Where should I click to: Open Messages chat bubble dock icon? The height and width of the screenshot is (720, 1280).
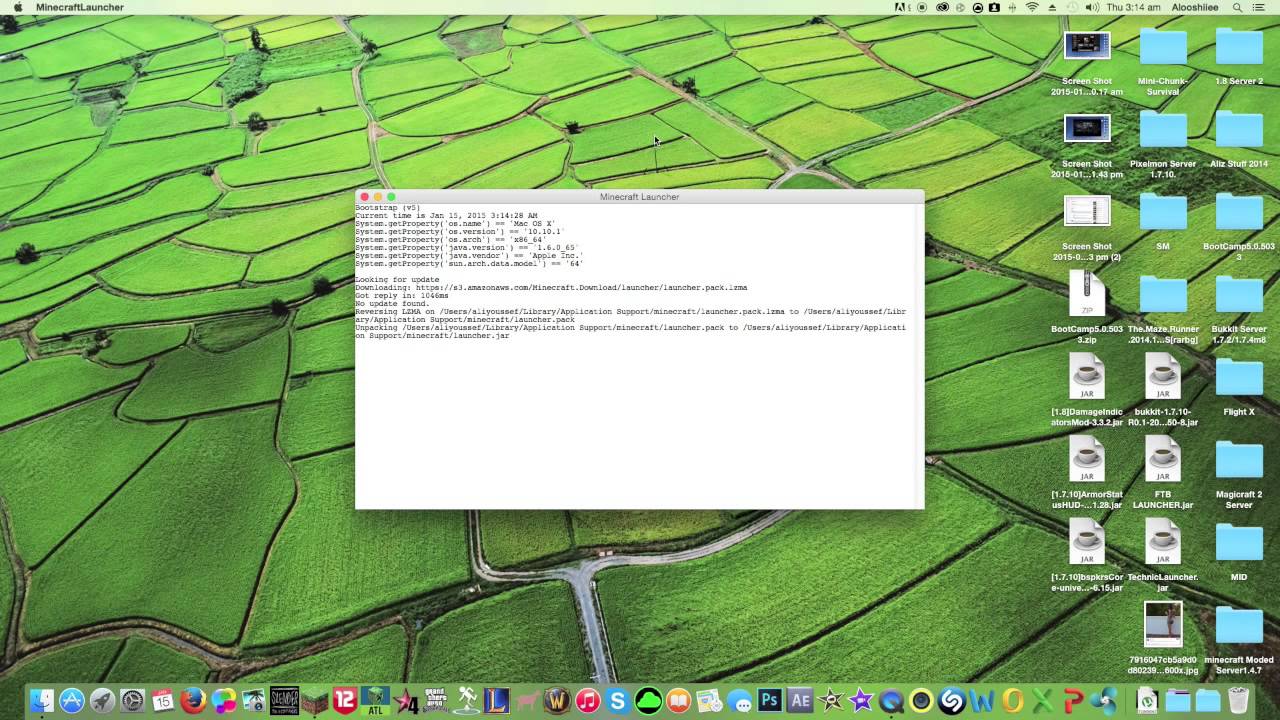click(739, 701)
